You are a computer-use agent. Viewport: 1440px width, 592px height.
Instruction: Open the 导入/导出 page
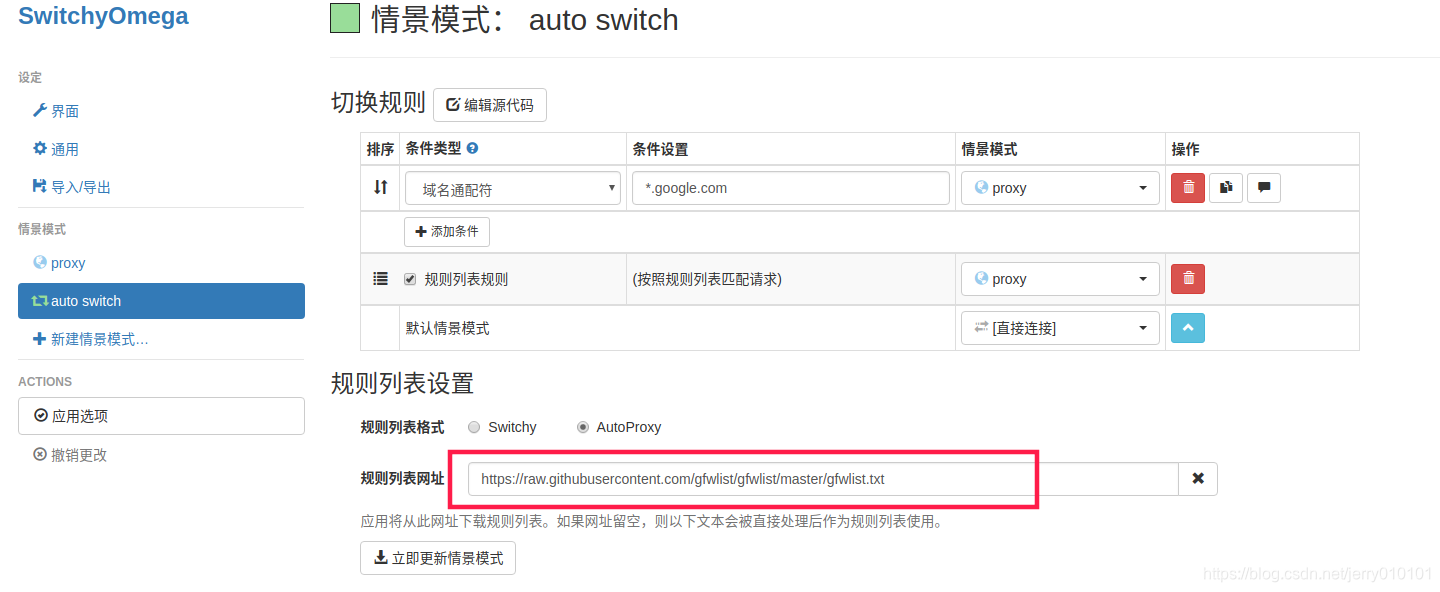click(72, 187)
